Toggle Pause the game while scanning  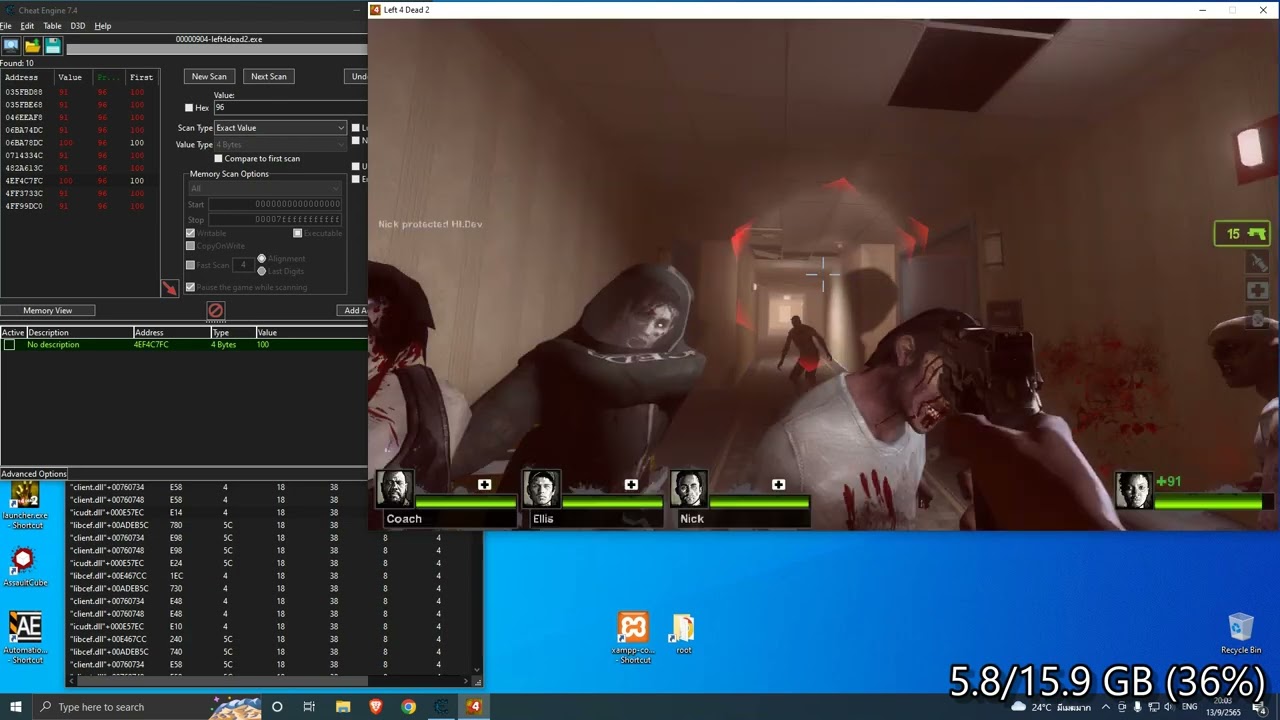[x=190, y=287]
